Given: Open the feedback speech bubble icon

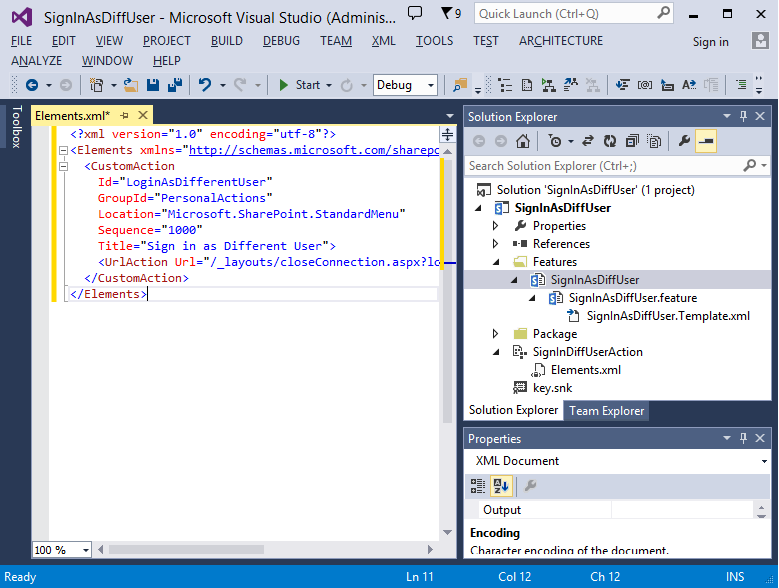Looking at the screenshot, I should 415,13.
